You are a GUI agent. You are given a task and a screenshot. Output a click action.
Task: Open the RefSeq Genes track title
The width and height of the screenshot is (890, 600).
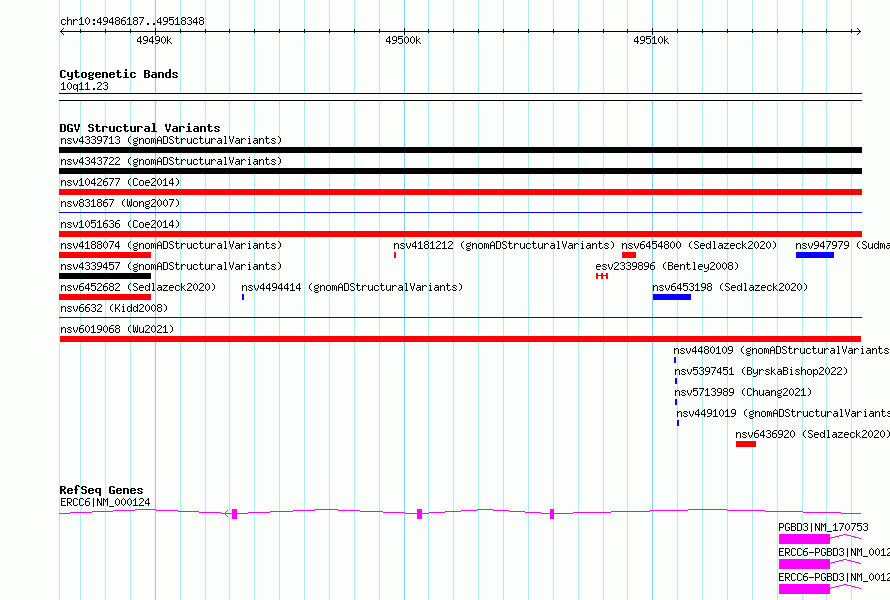click(101, 490)
